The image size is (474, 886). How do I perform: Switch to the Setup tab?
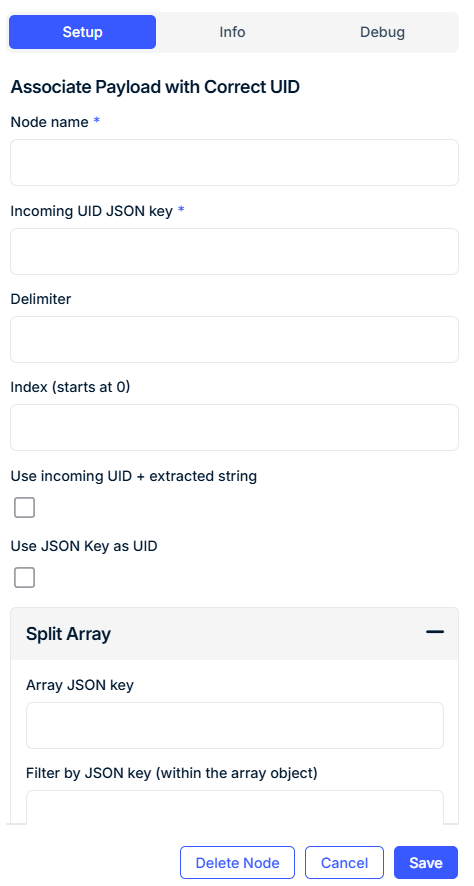tap(82, 32)
